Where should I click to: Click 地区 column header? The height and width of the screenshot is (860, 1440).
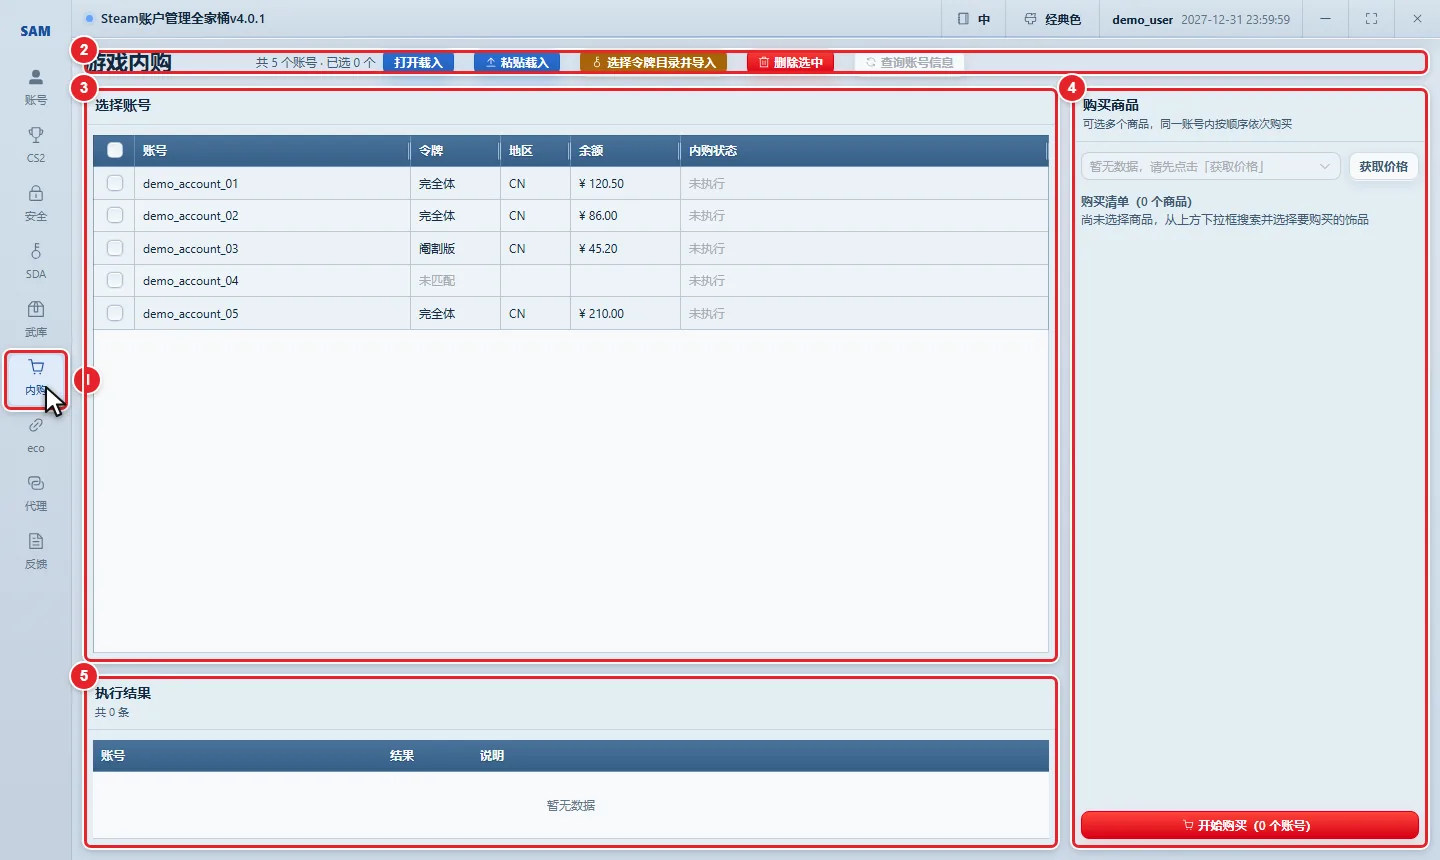coord(535,150)
